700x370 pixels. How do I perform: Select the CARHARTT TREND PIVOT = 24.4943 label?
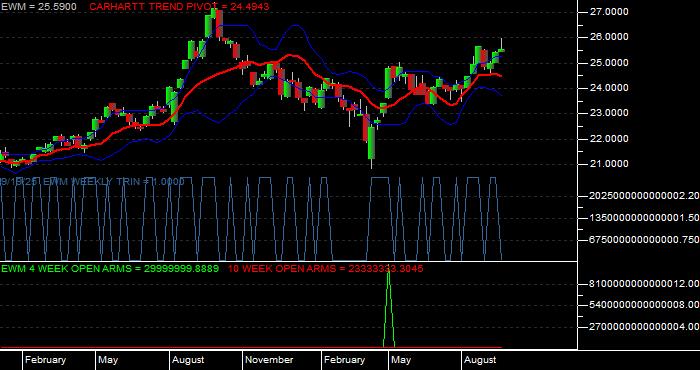coord(179,7)
